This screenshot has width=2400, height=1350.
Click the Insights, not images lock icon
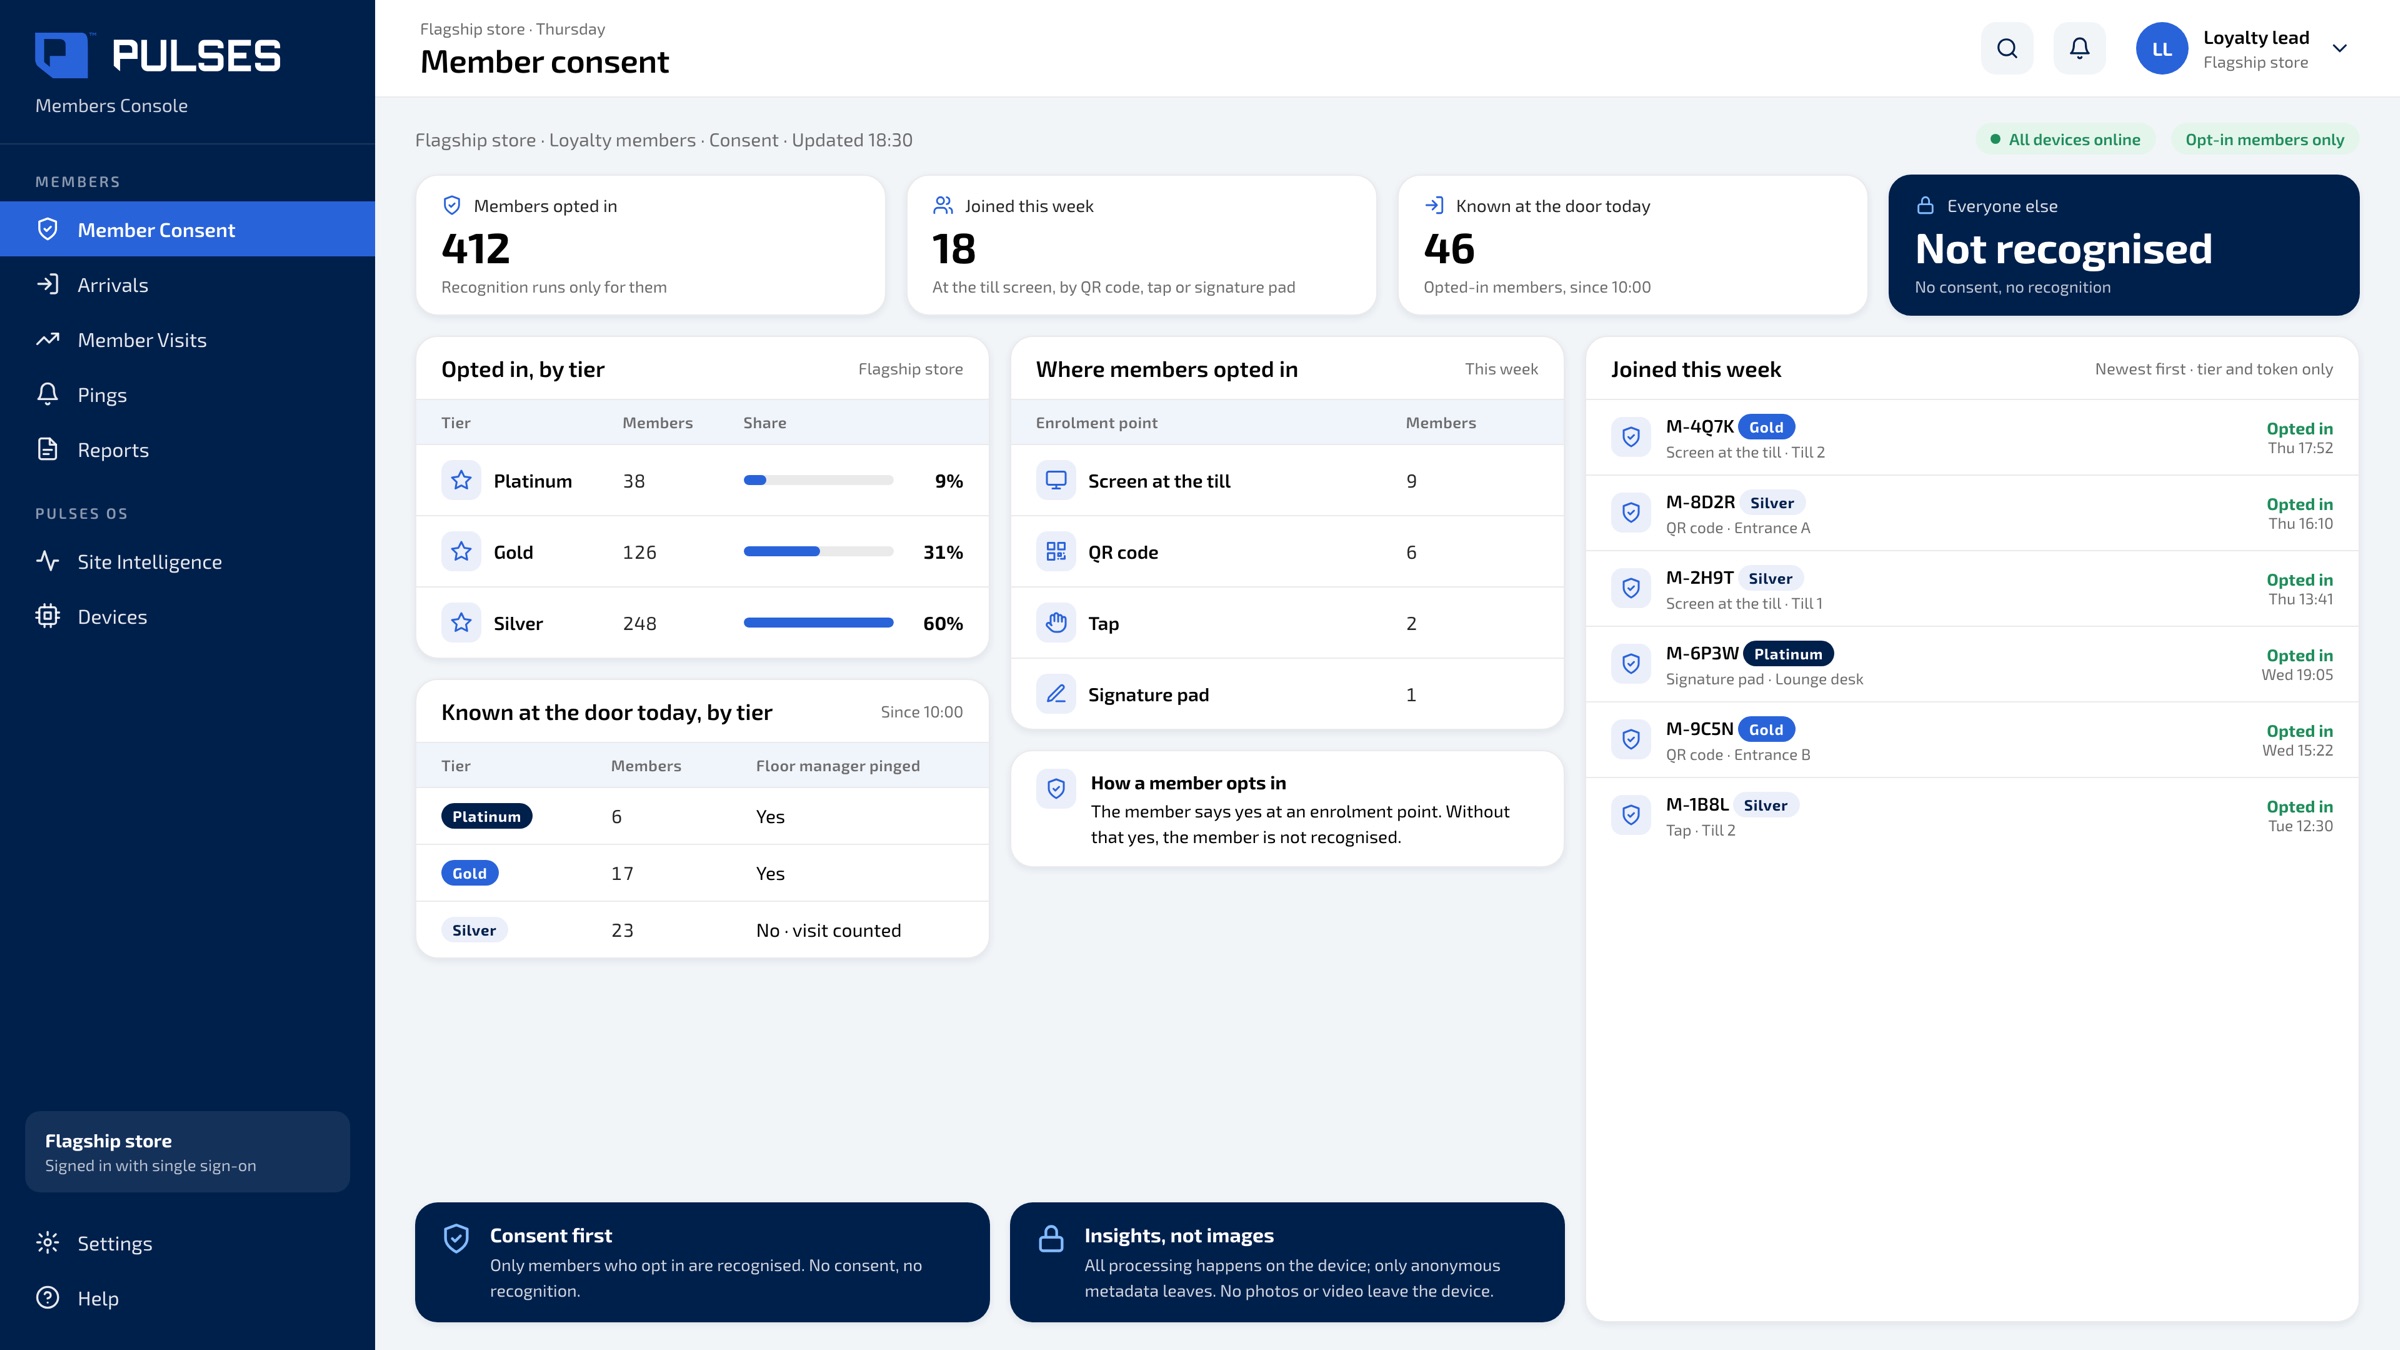1051,1238
